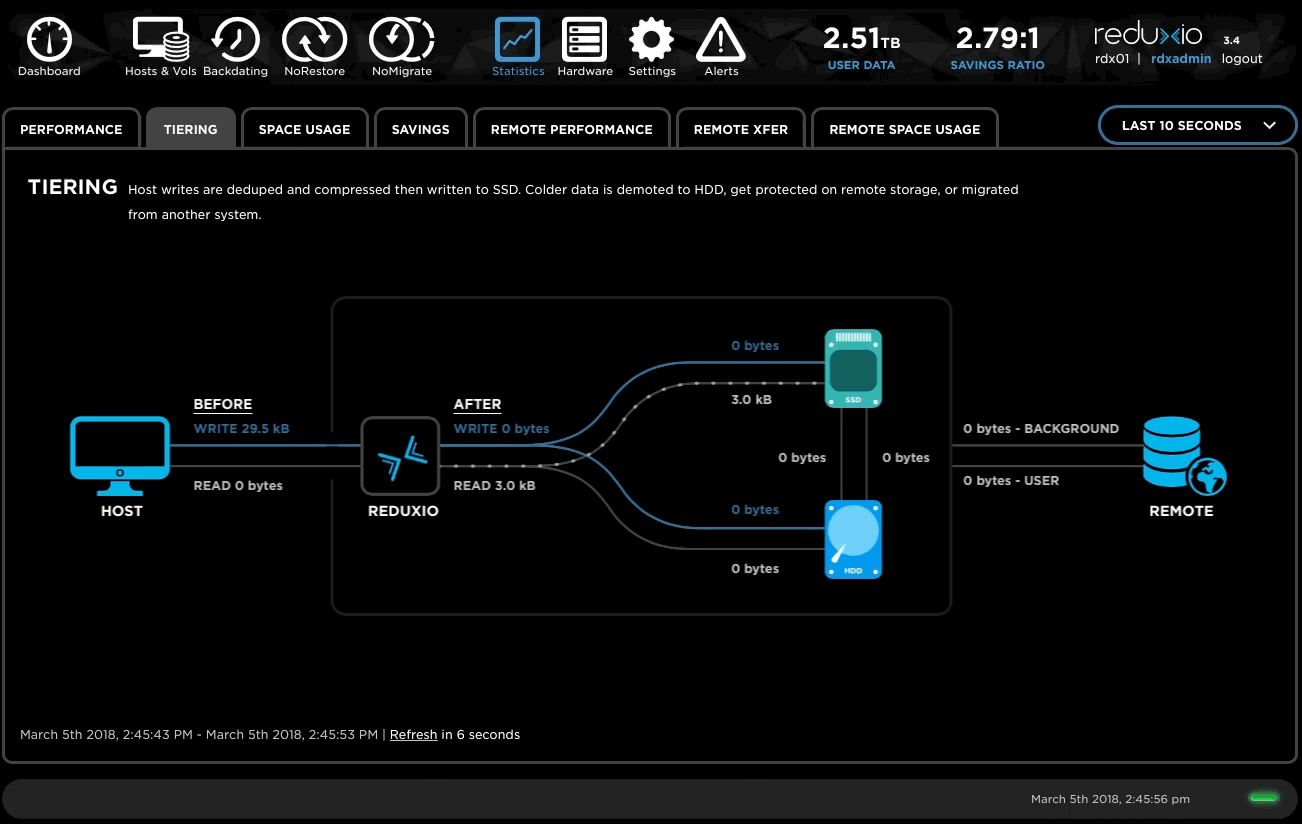Click the SSD drive icon

click(853, 368)
